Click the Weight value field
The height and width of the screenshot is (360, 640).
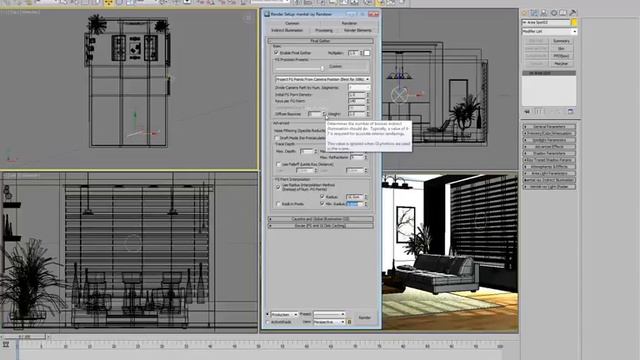[x=357, y=114]
